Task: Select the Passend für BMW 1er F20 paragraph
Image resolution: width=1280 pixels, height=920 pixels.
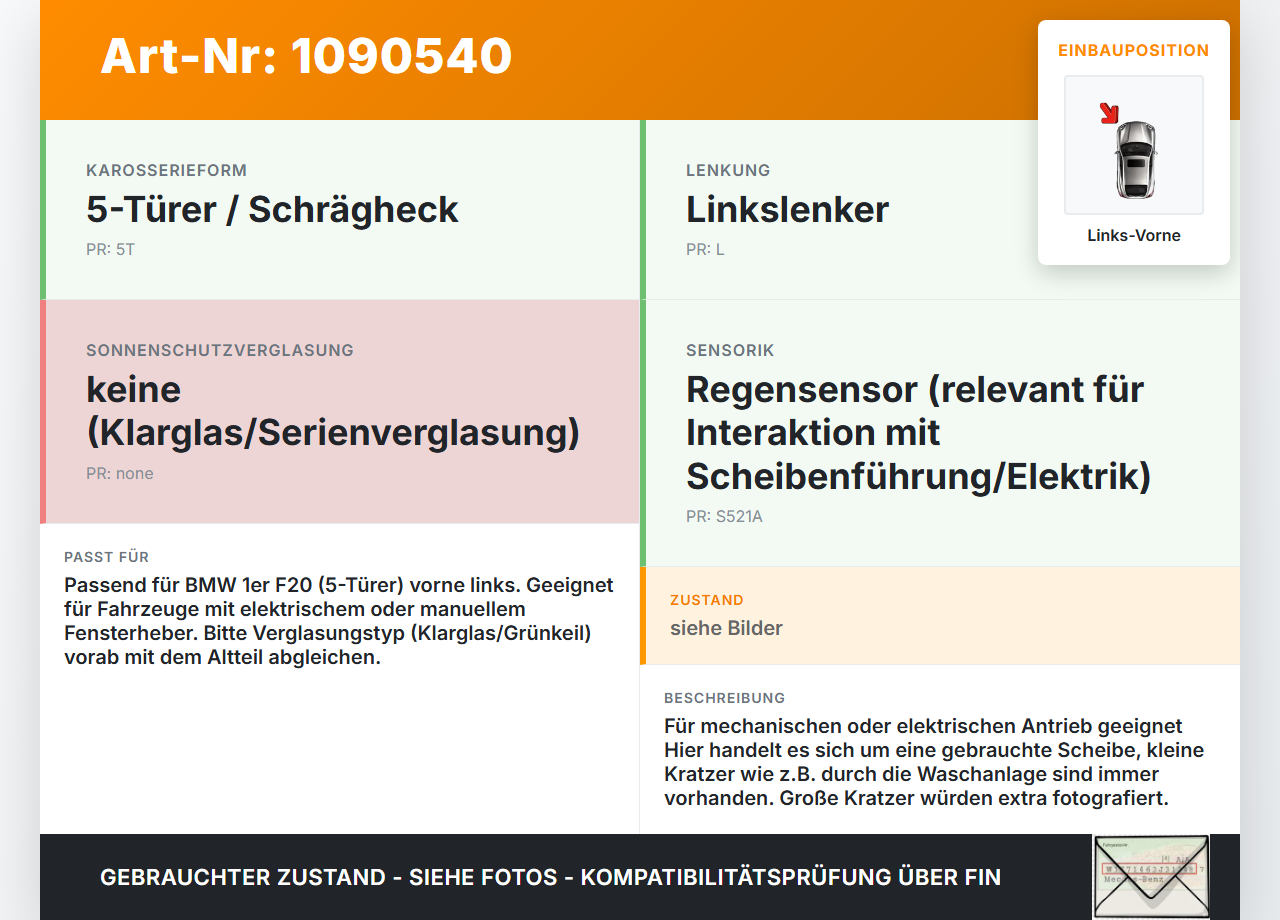Action: click(x=339, y=621)
